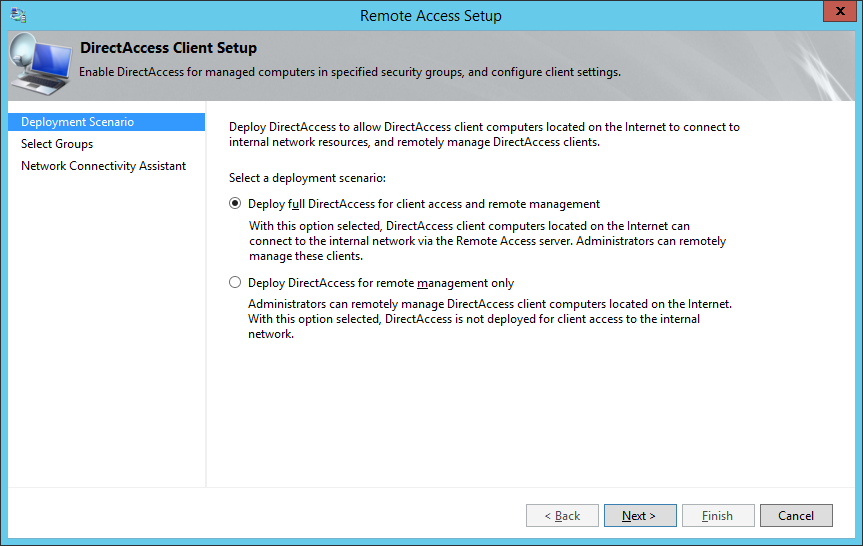The height and width of the screenshot is (546, 863).
Task: Click the Back button
Action: (x=562, y=516)
